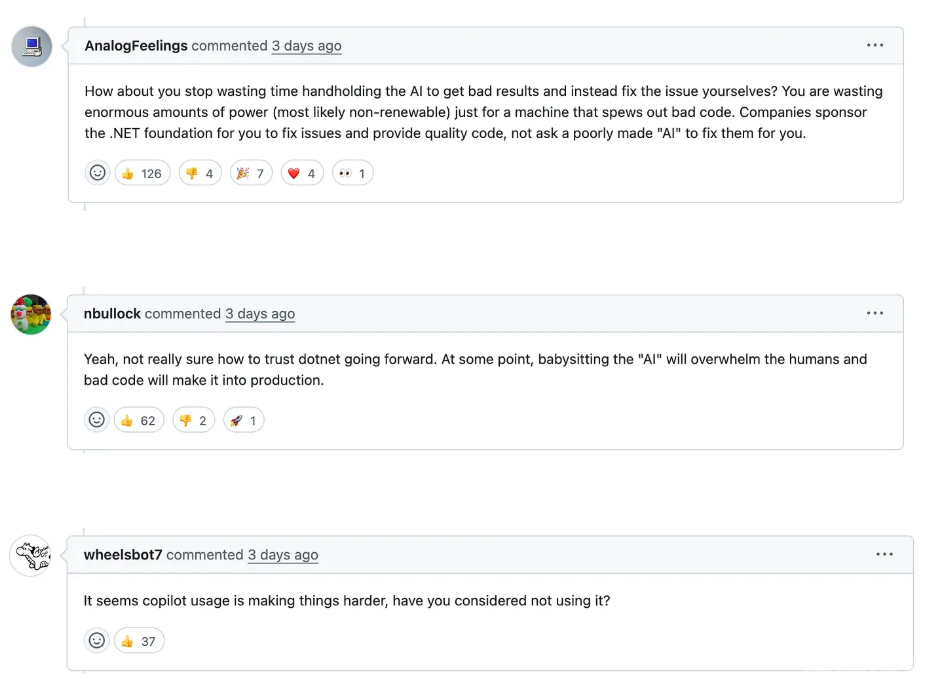
Task: Open AnalogFeelings avatar picture
Action: pos(32,46)
